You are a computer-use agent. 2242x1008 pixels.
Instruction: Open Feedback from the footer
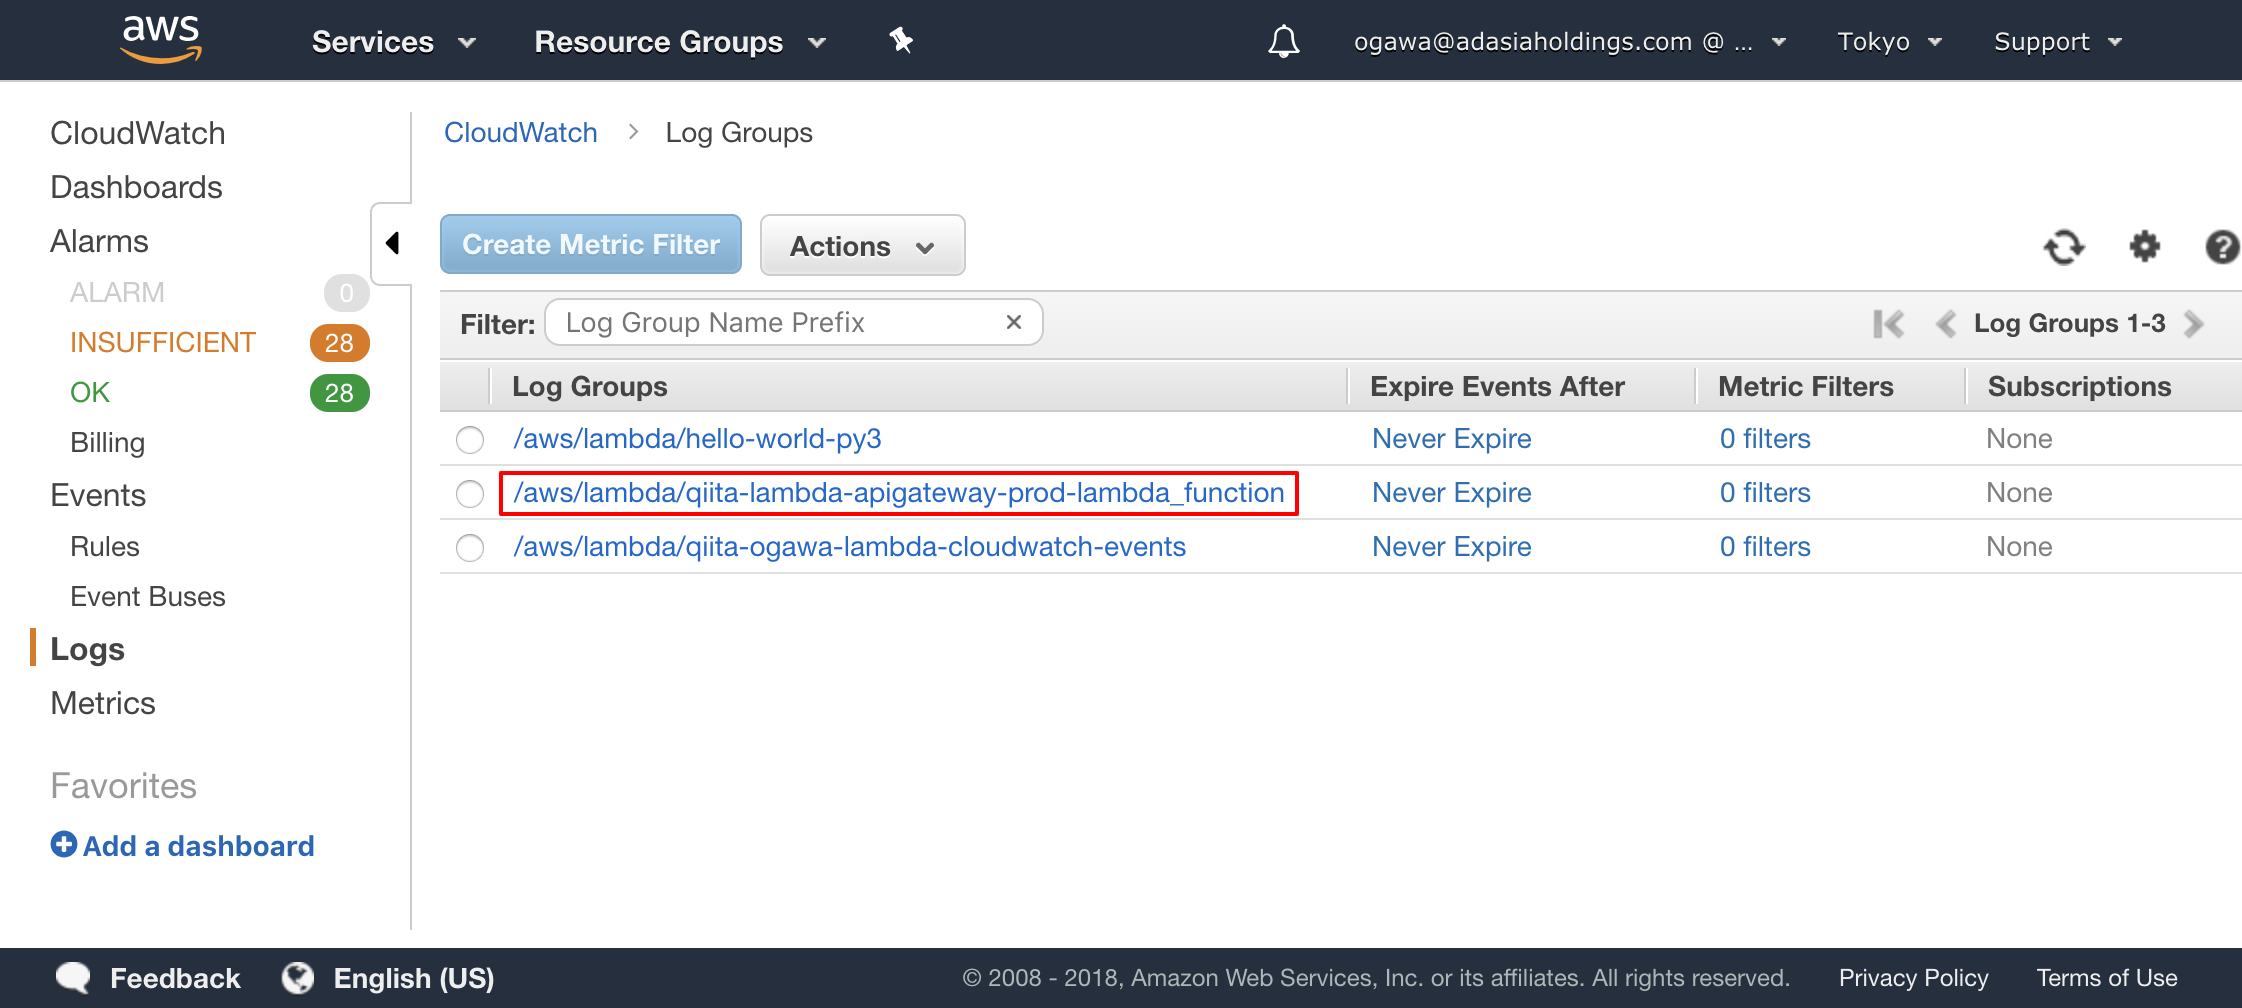coord(173,978)
